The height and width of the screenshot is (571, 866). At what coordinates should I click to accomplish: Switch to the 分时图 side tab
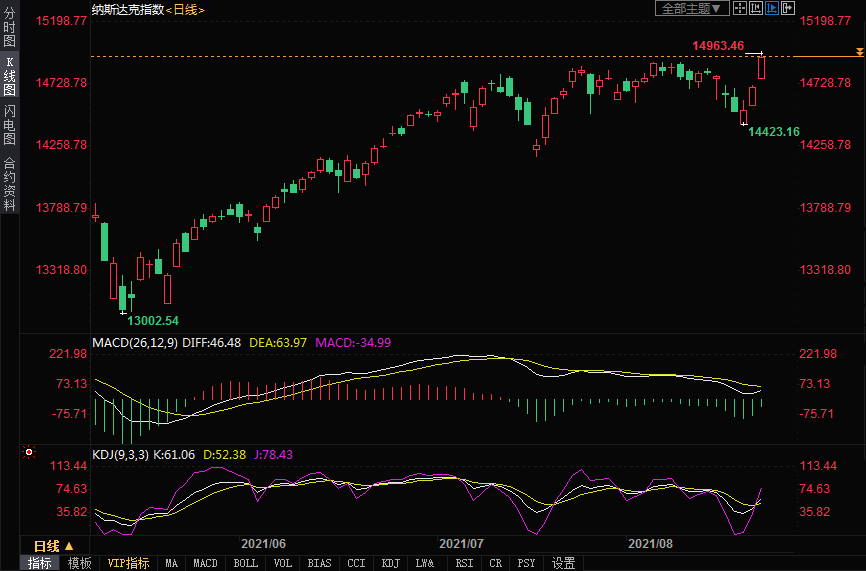(9, 30)
